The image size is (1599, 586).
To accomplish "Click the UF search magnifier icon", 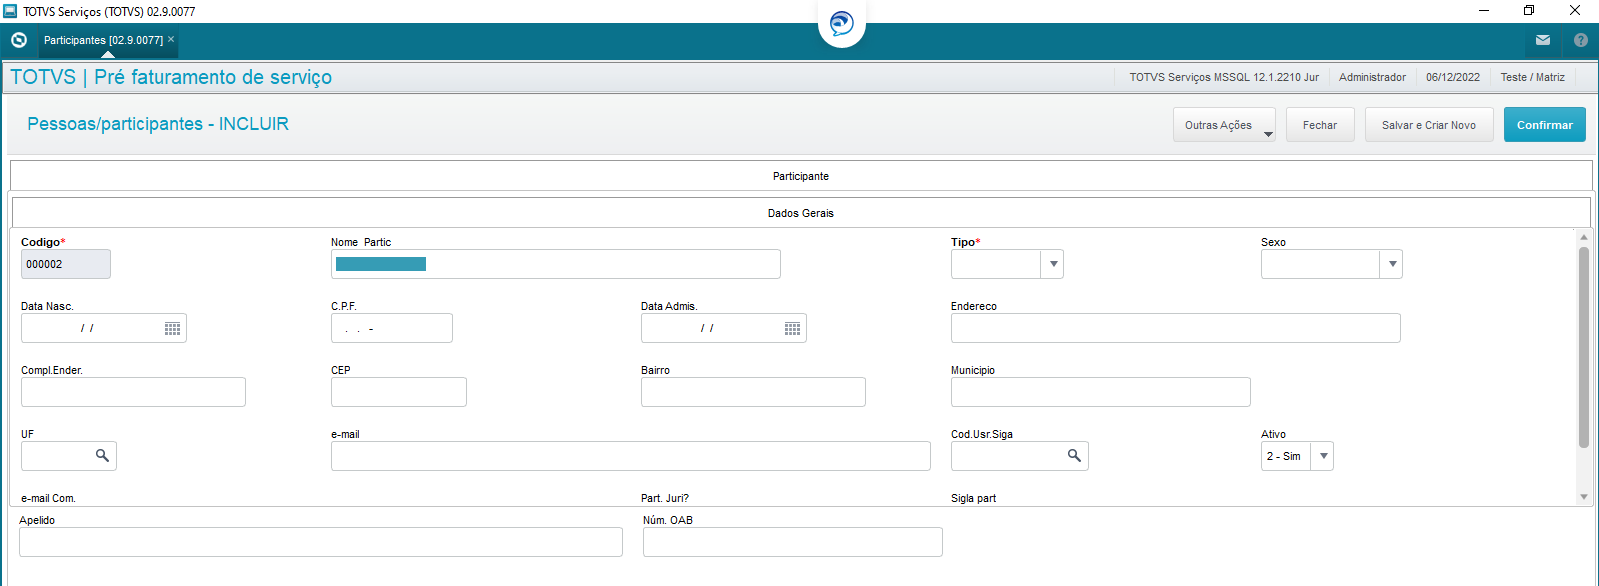I will pyautogui.click(x=102, y=455).
